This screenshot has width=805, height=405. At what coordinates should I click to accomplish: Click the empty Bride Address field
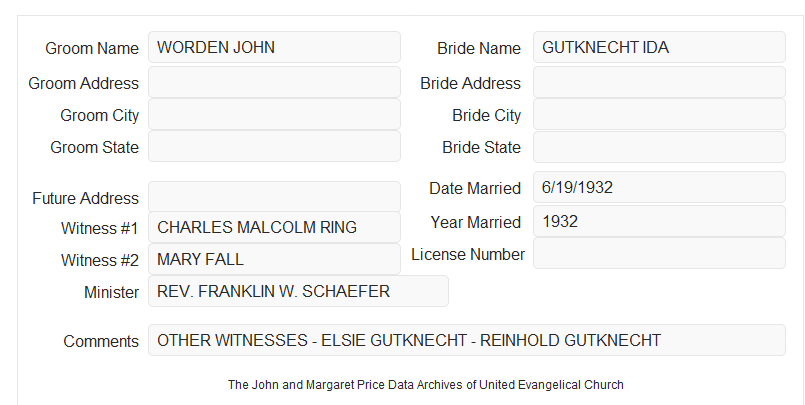pos(659,82)
